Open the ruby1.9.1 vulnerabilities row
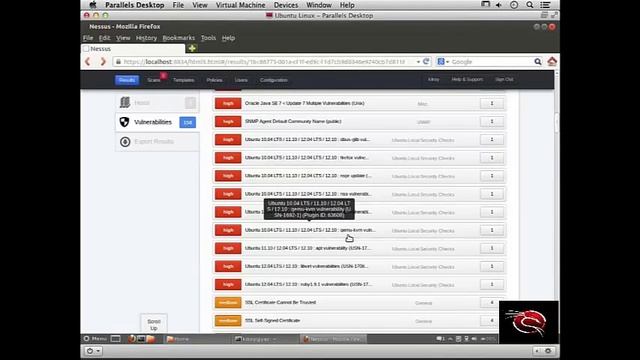 pos(359,284)
